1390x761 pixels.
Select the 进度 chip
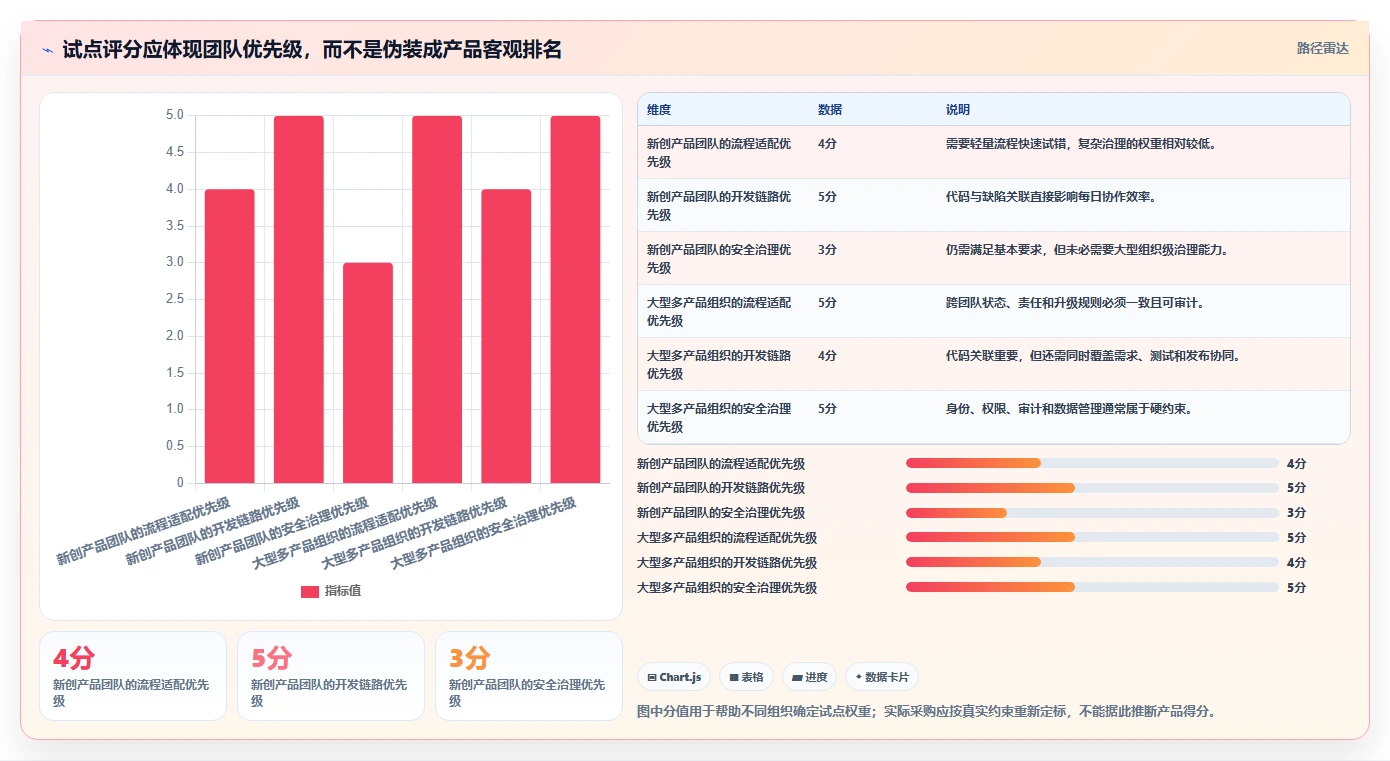809,677
